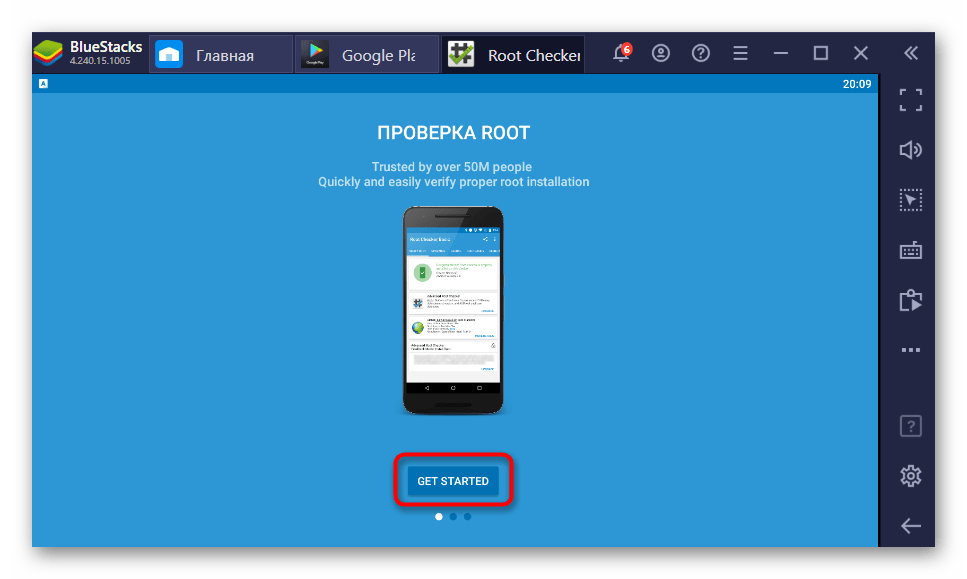
Task: Open BlueStacks settings gear
Action: tap(911, 475)
